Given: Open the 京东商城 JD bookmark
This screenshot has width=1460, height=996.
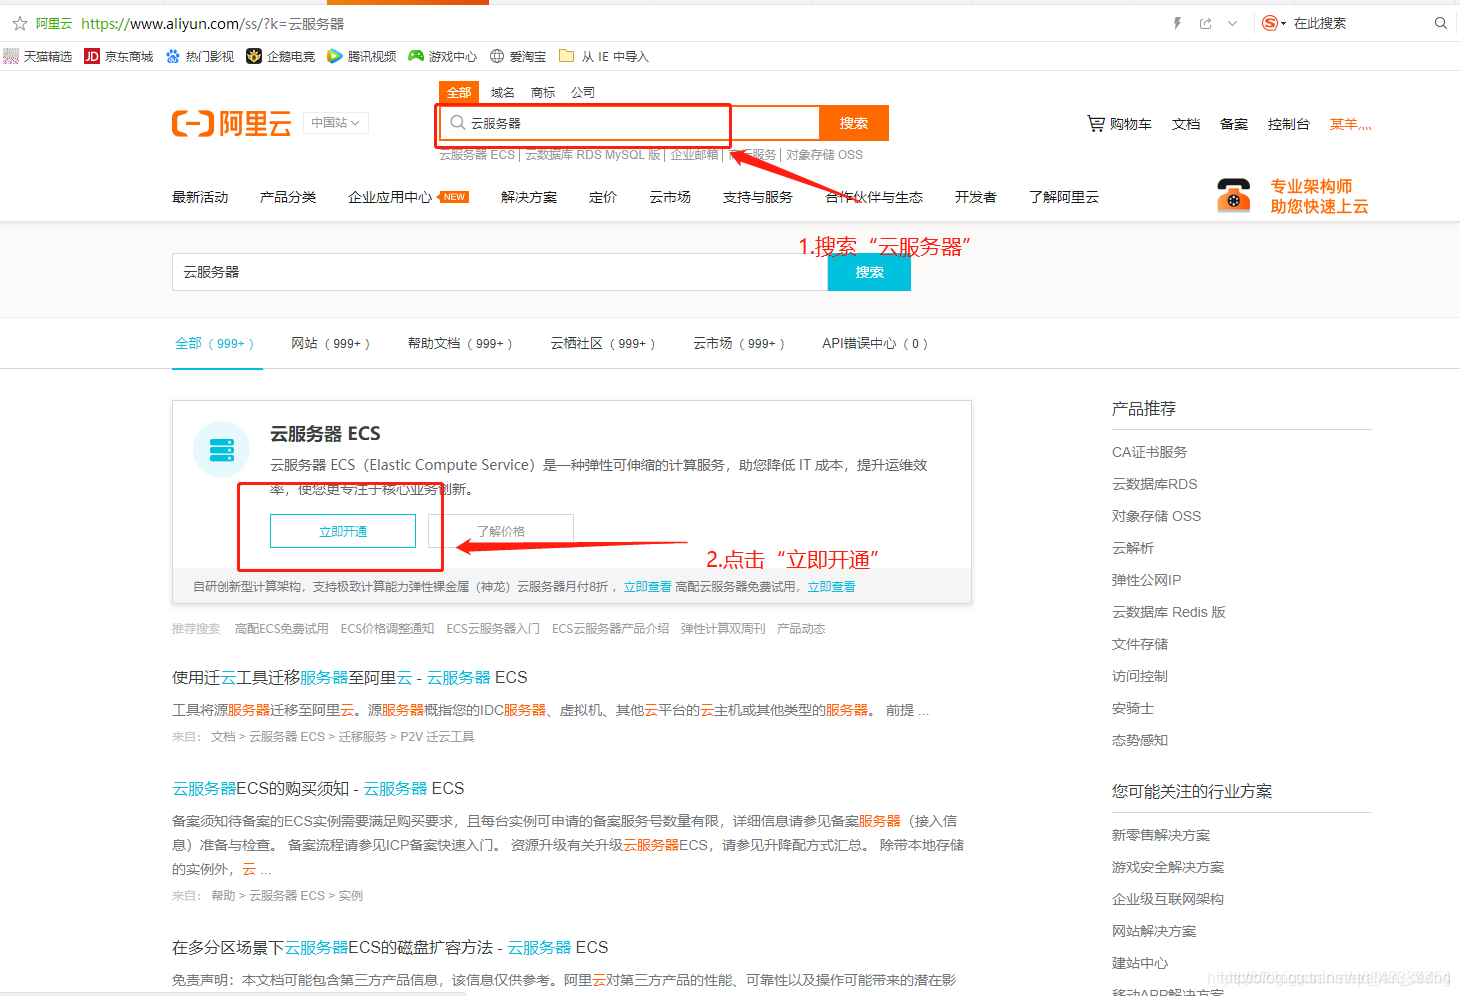Looking at the screenshot, I should pos(119,57).
